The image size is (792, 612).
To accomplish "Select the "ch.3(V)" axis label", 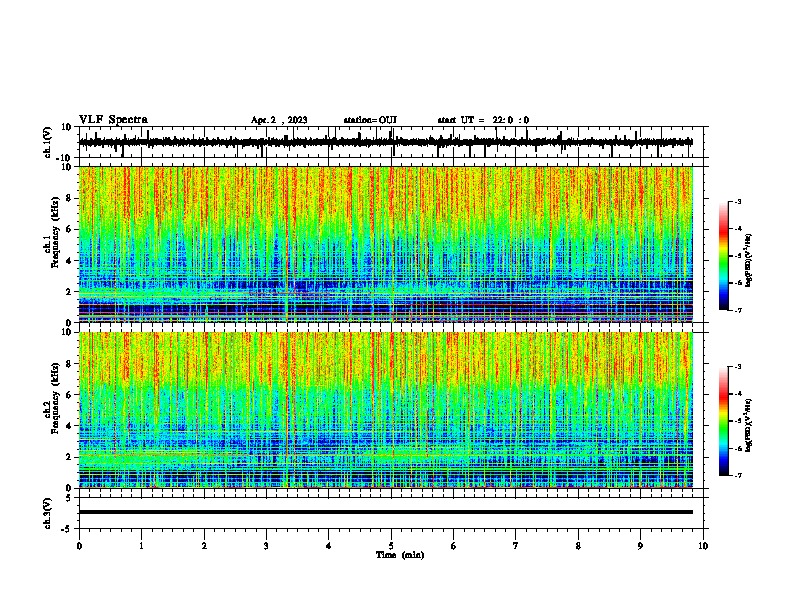I will coord(48,513).
